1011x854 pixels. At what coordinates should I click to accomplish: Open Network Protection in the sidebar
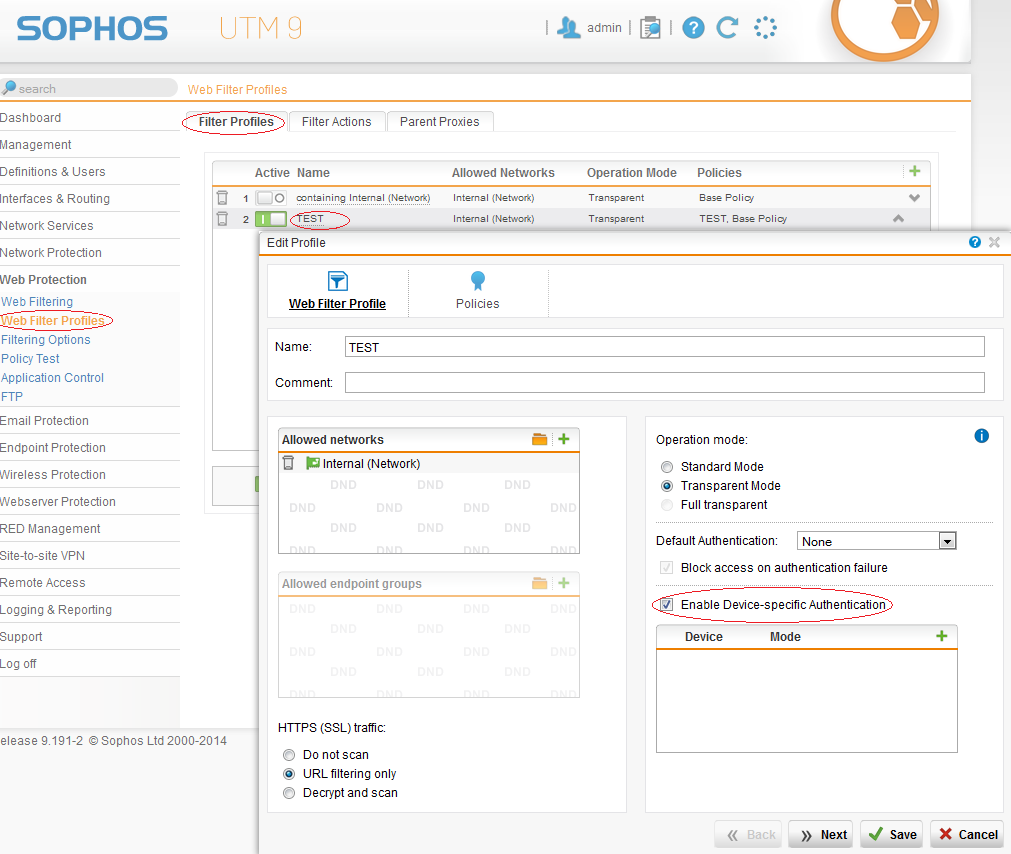click(x=51, y=252)
